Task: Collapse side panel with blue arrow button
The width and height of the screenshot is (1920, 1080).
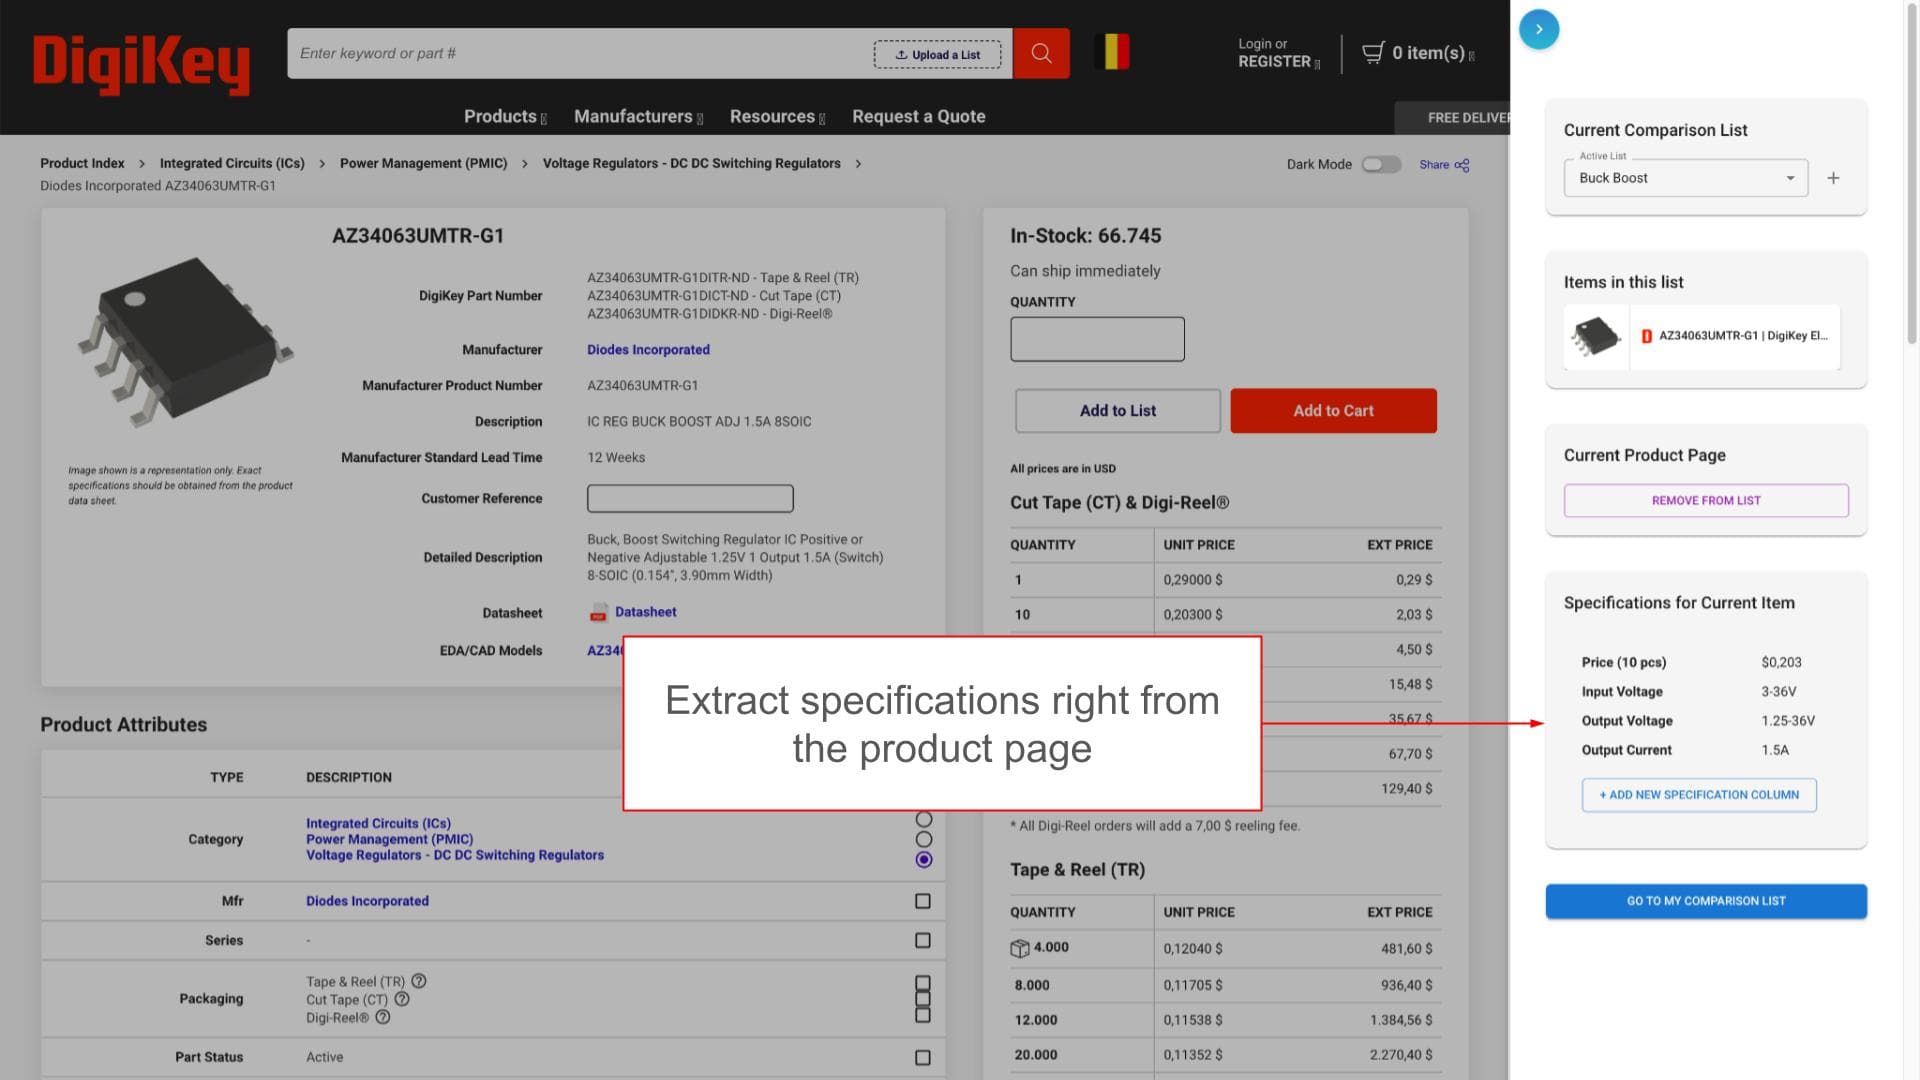Action: click(x=1538, y=29)
